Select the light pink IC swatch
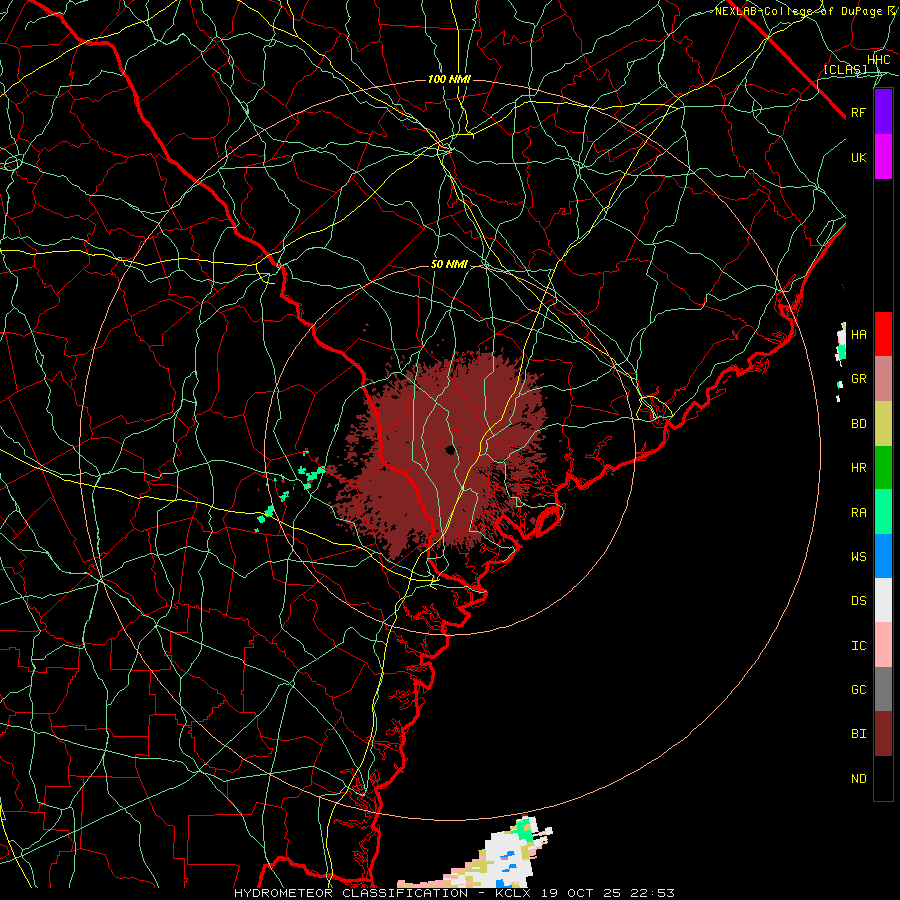 pos(883,645)
